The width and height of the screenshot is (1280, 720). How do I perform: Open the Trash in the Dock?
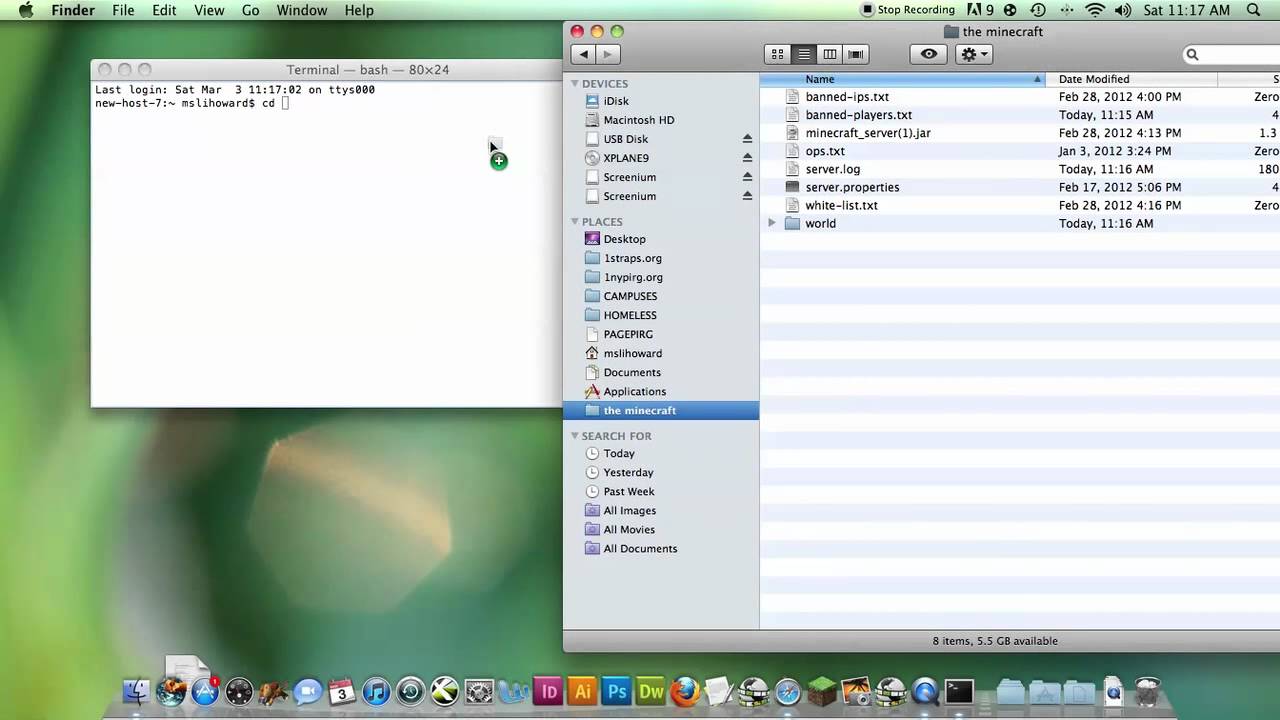(x=1147, y=691)
